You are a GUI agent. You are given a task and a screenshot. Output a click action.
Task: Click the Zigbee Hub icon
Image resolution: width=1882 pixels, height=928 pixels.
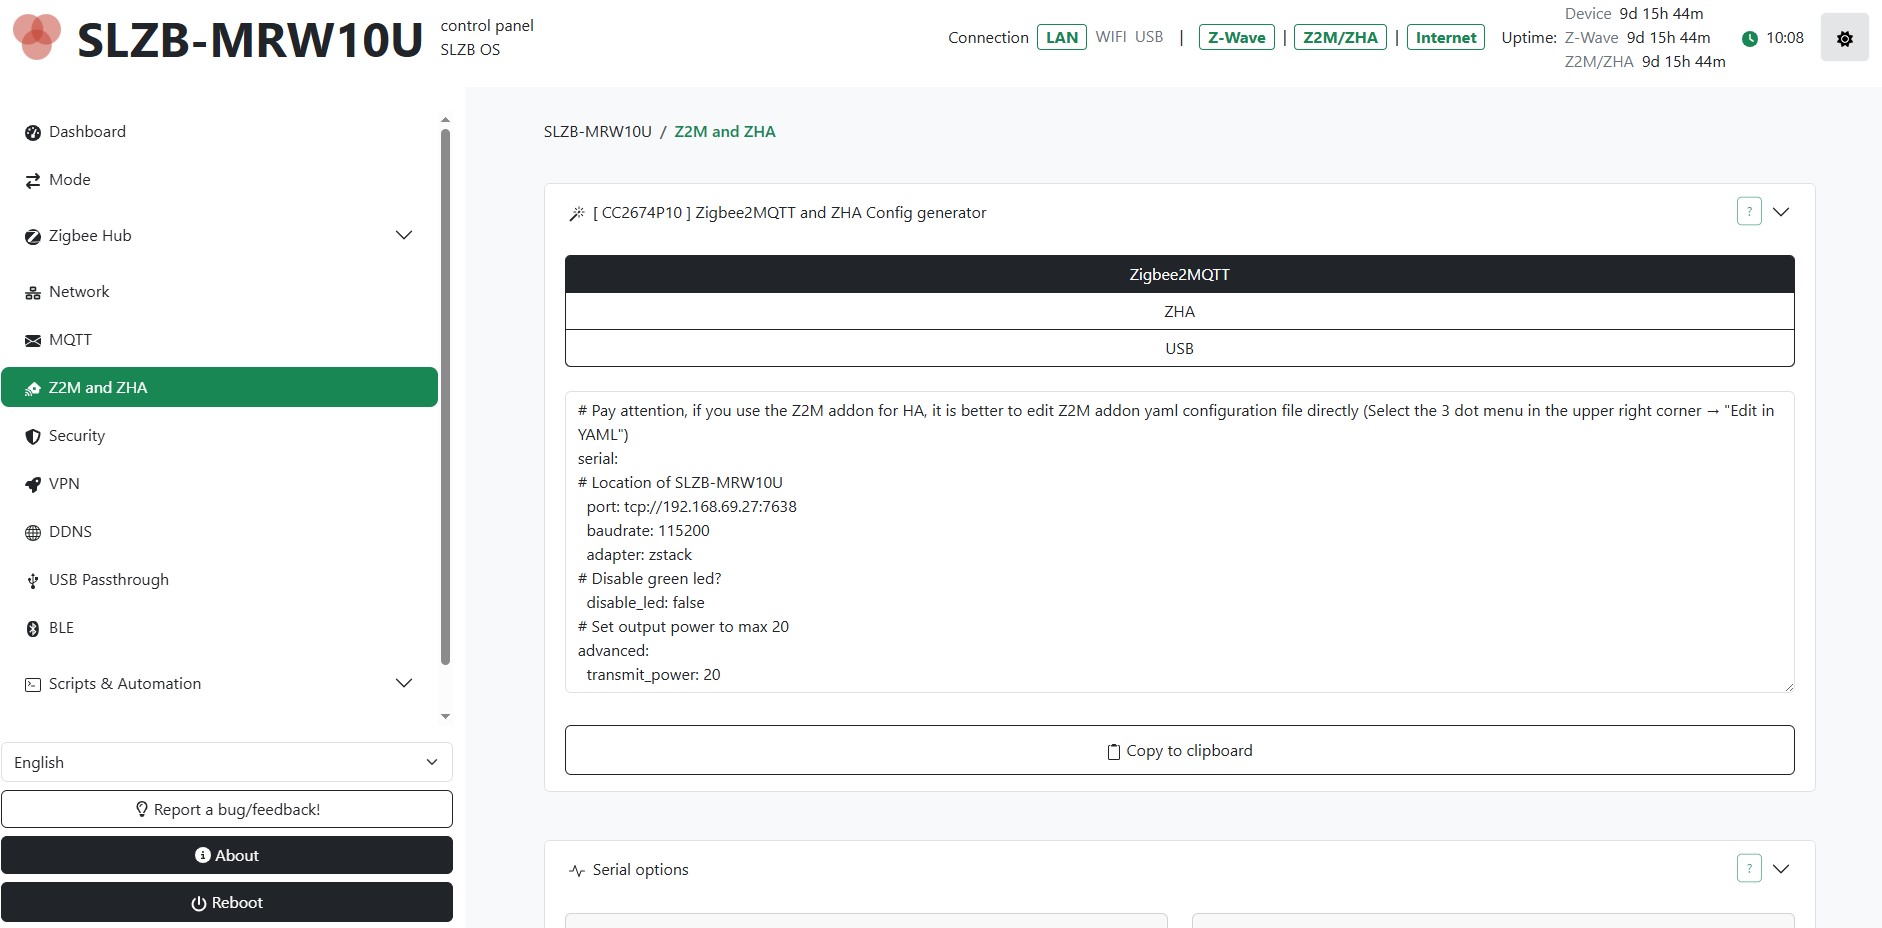point(33,236)
